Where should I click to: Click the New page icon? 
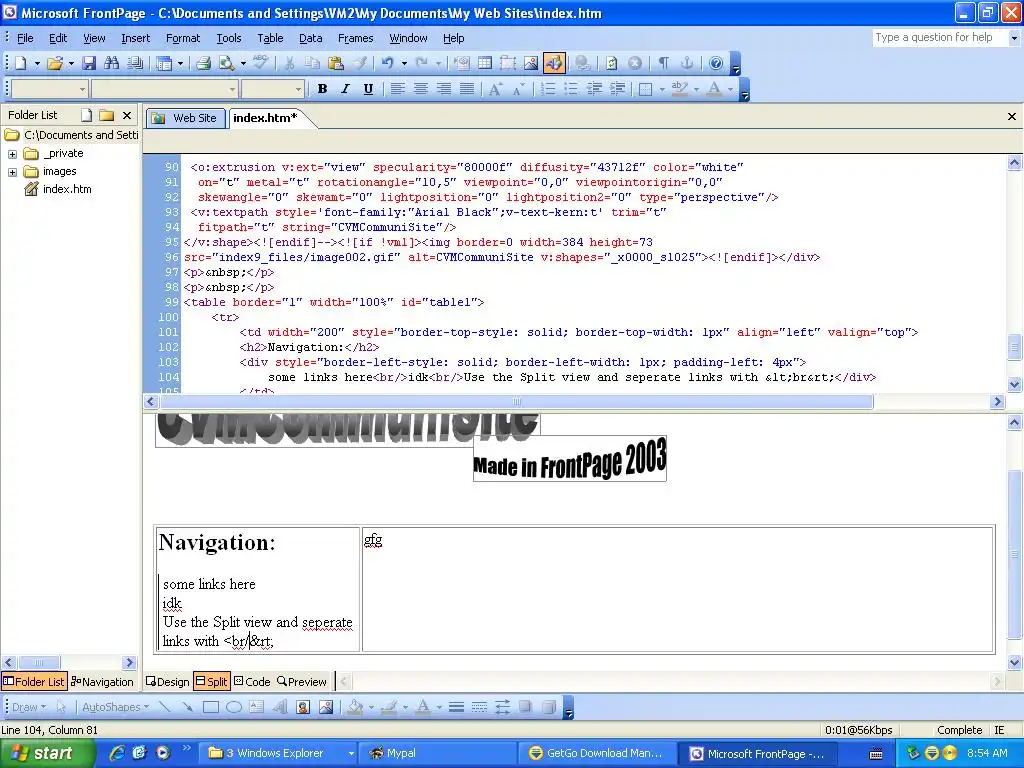click(x=21, y=63)
